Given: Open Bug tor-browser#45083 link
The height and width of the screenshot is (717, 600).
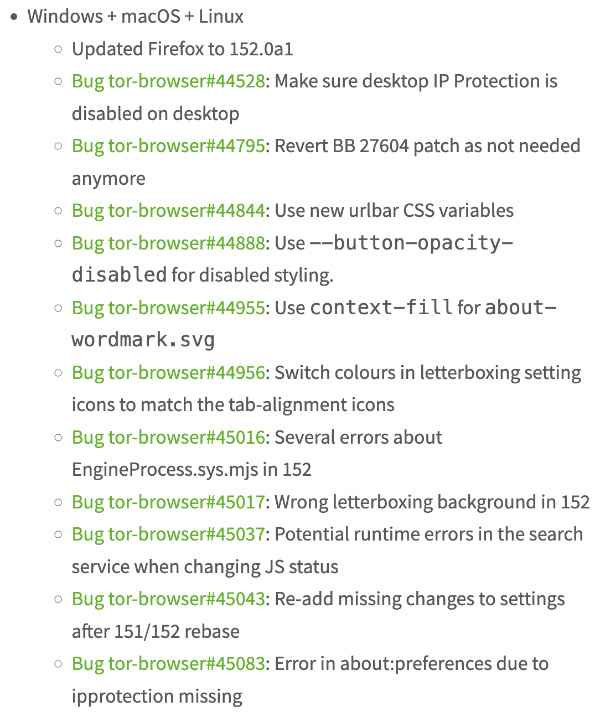Looking at the screenshot, I should [x=168, y=664].
